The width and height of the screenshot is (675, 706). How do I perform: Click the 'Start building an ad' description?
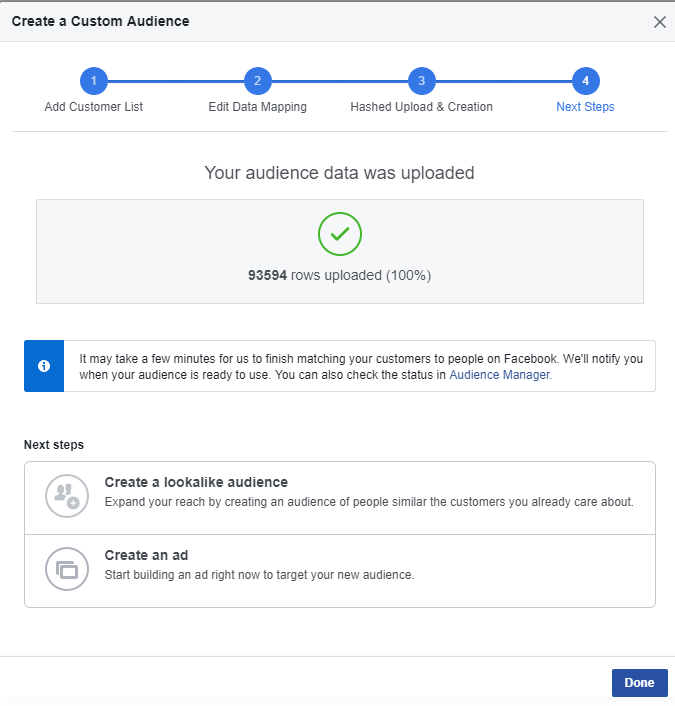coord(259,575)
